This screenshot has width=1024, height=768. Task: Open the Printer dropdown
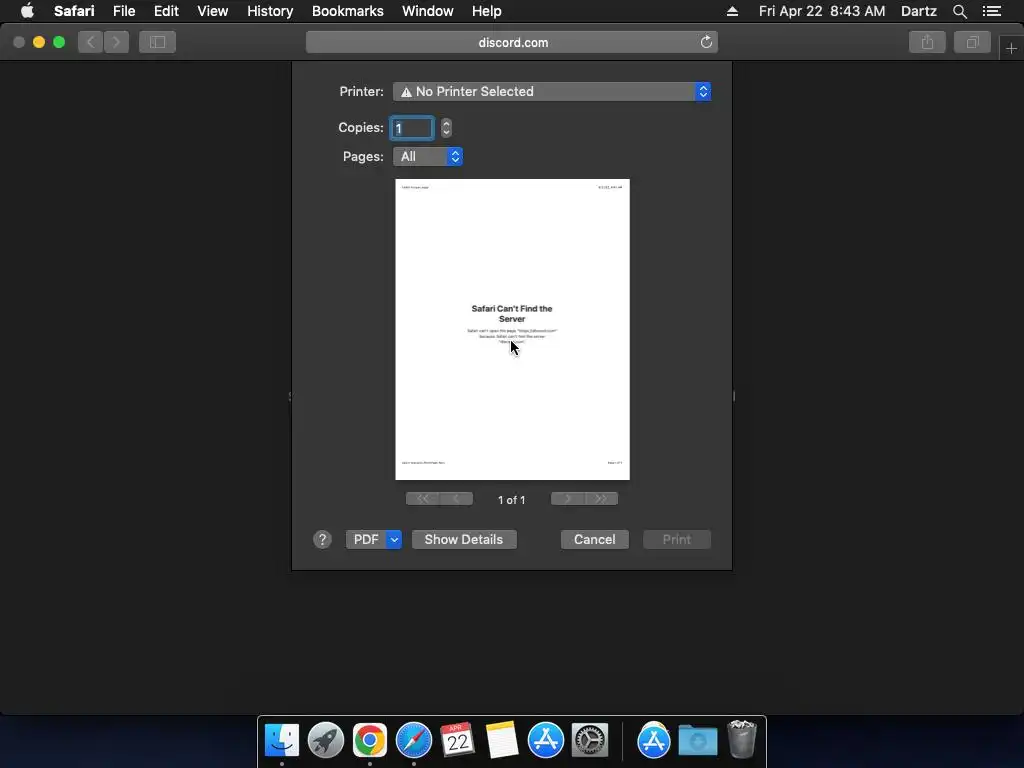[552, 91]
